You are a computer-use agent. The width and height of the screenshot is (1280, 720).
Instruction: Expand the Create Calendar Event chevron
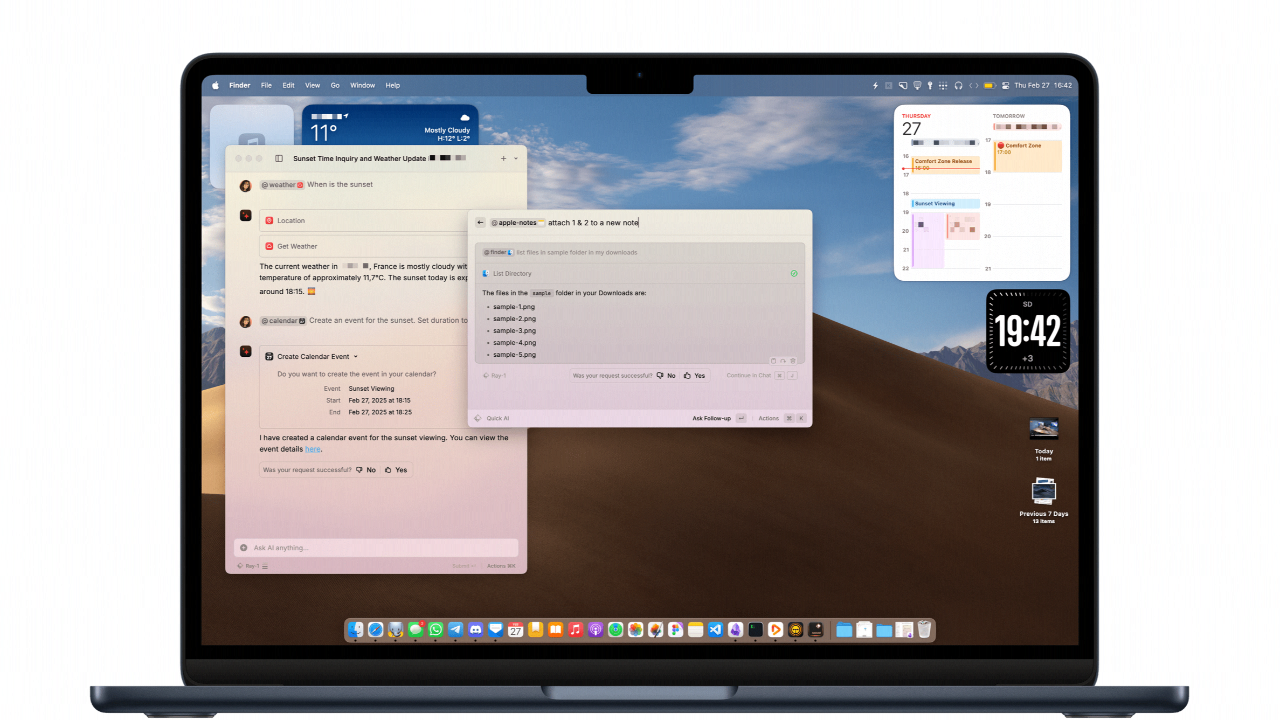[356, 356]
